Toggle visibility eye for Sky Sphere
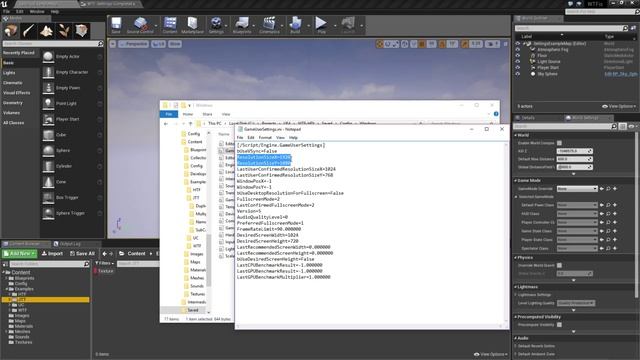Screen dimensions: 640x360 click(518, 74)
